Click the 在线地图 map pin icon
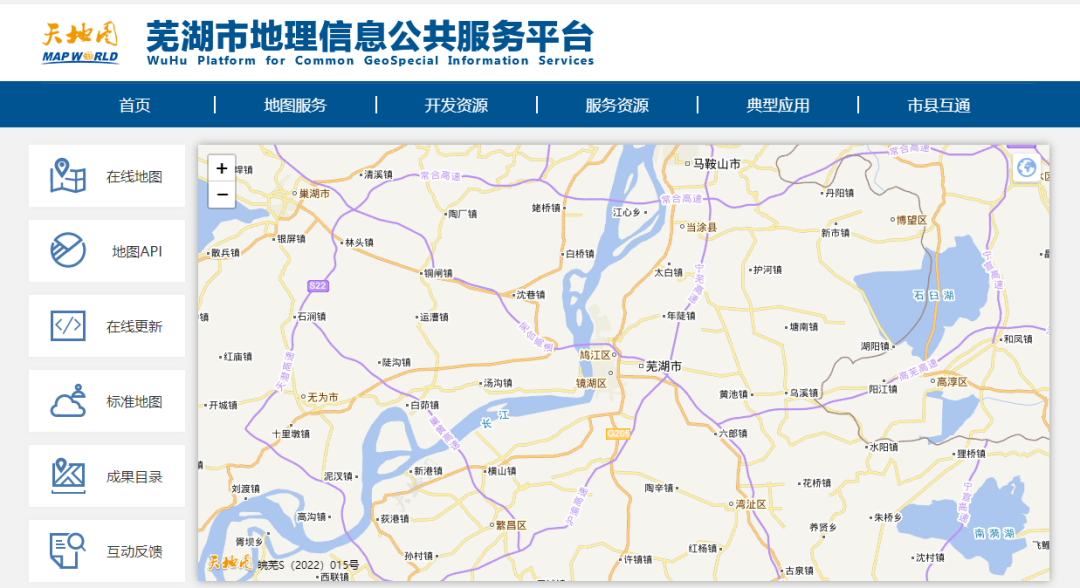 coord(68,177)
